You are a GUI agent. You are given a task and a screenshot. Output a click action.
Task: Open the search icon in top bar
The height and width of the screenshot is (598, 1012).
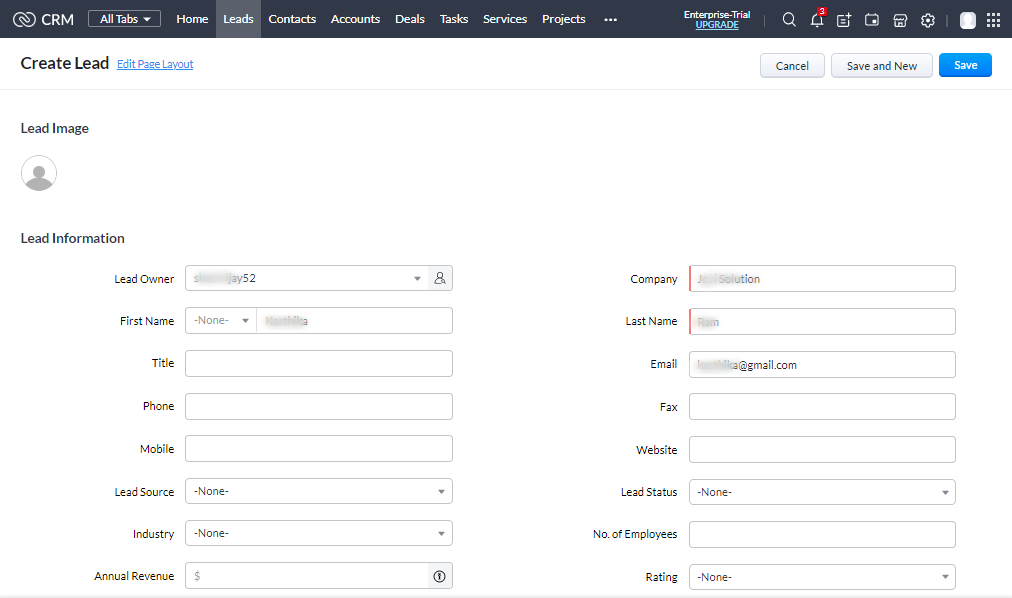click(789, 20)
